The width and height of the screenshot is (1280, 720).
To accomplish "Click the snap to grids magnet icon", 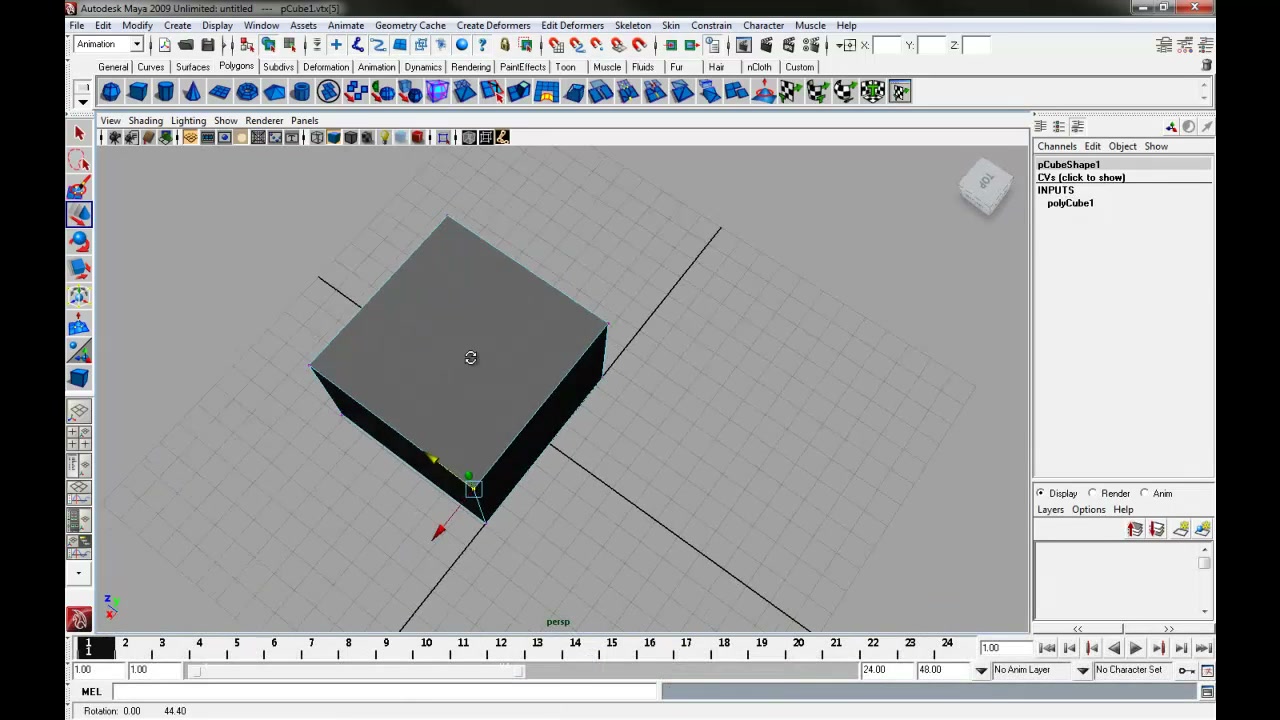I will point(555,45).
